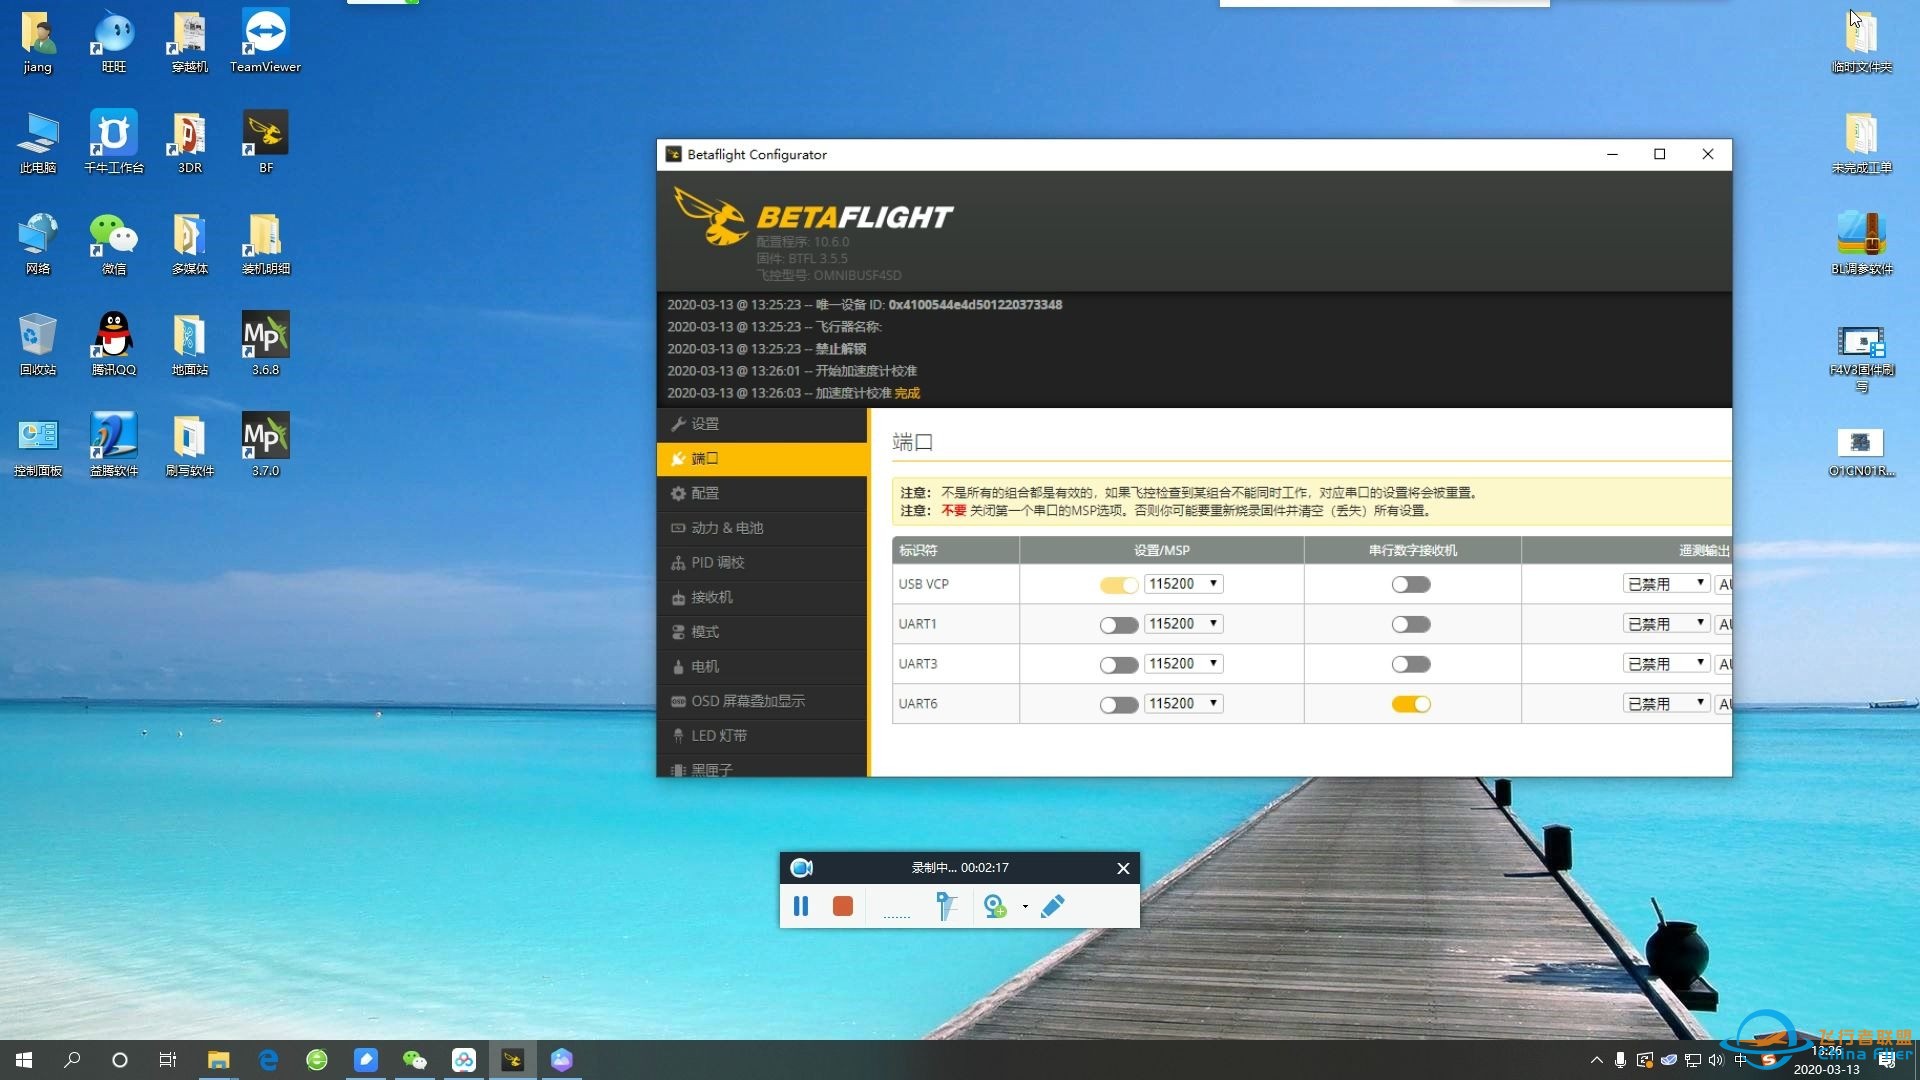This screenshot has height=1080, width=1920.
Task: Open USB VCP telemetry 已禁用 dropdown
Action: (1666, 584)
